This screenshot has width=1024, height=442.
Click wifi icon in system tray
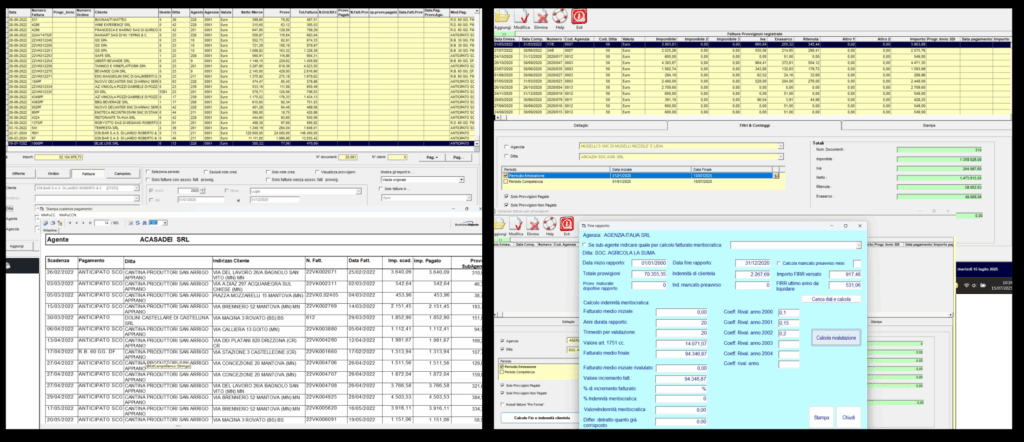click(x=967, y=285)
